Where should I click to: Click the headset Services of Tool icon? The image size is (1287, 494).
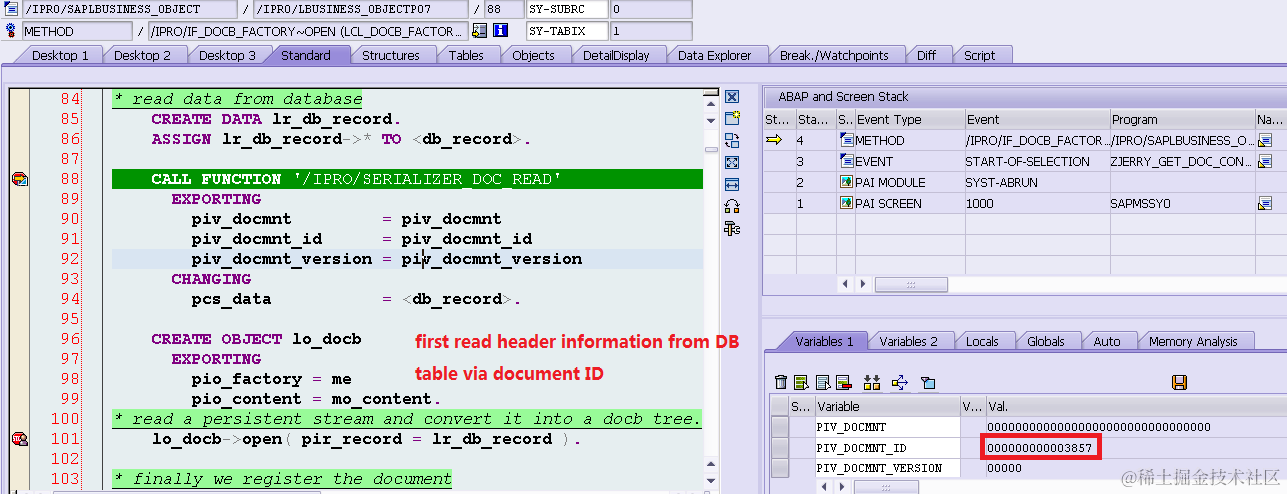(732, 206)
